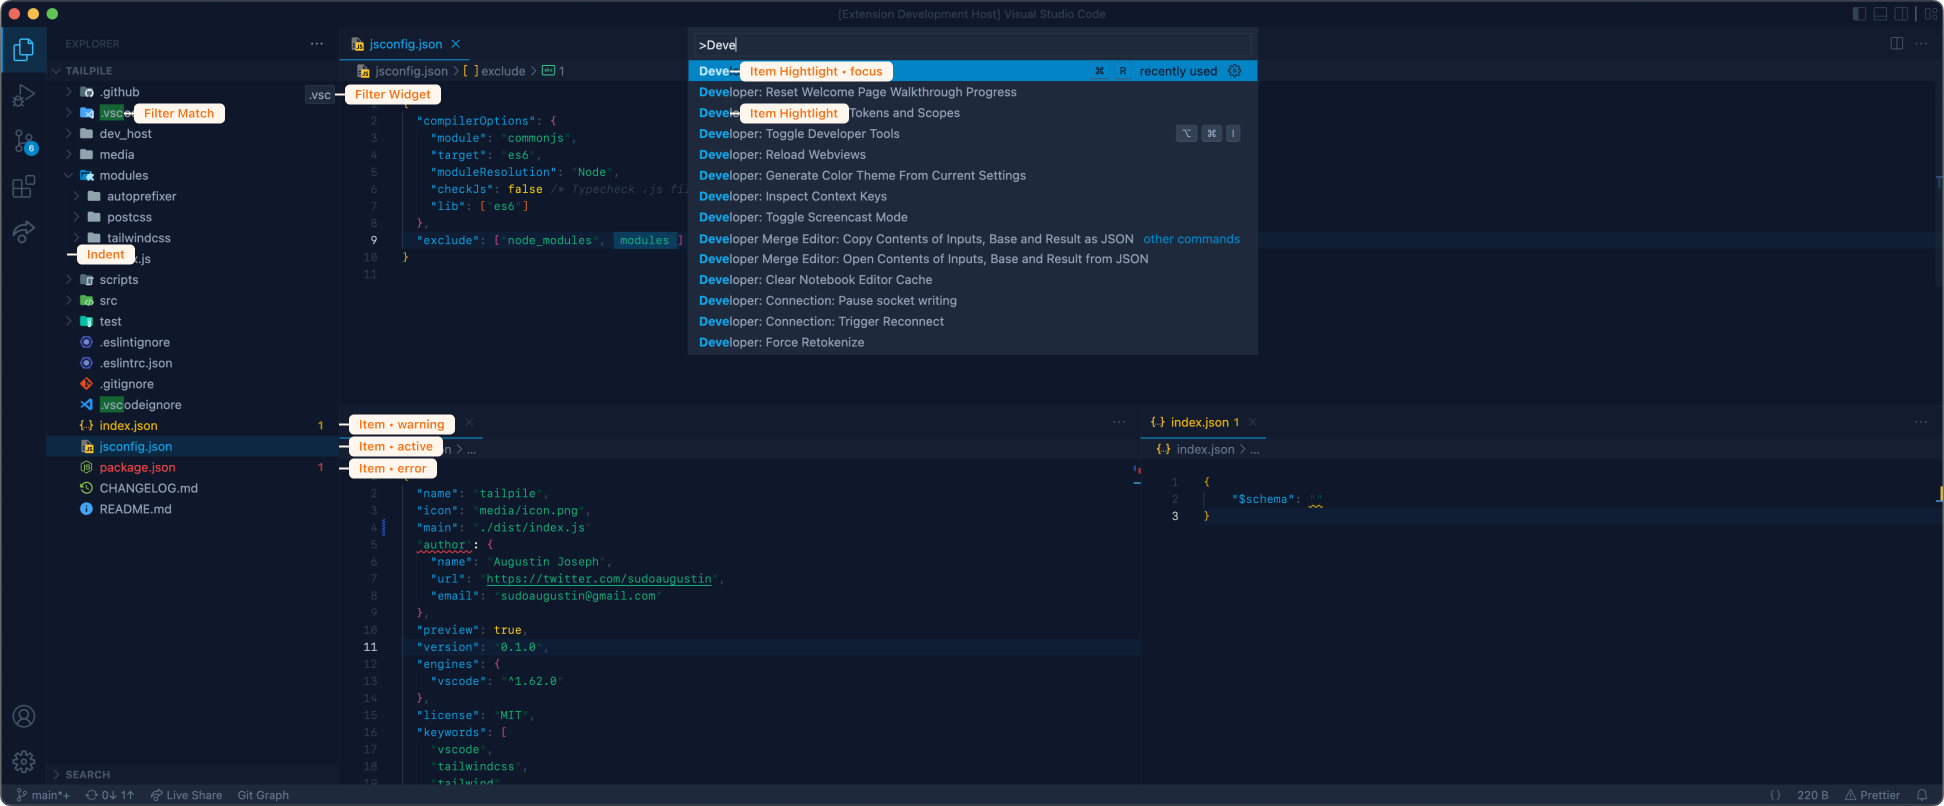The width and height of the screenshot is (1944, 806).
Task: Toggle the primary side bar from the title bar
Action: [1859, 14]
